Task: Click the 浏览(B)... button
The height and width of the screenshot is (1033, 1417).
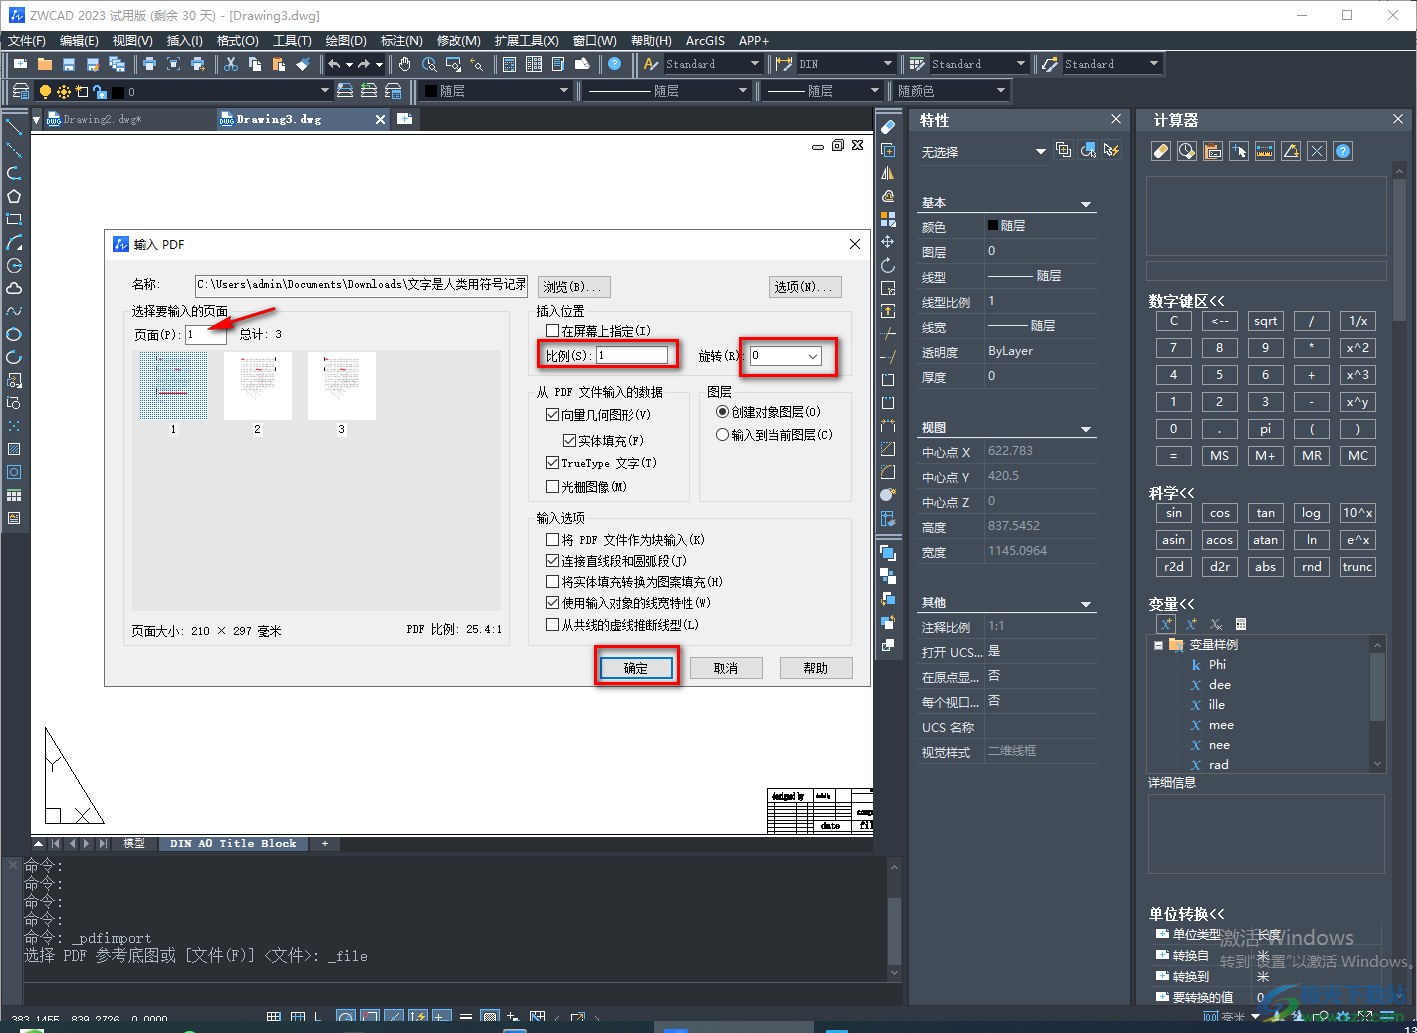Action: tap(574, 287)
